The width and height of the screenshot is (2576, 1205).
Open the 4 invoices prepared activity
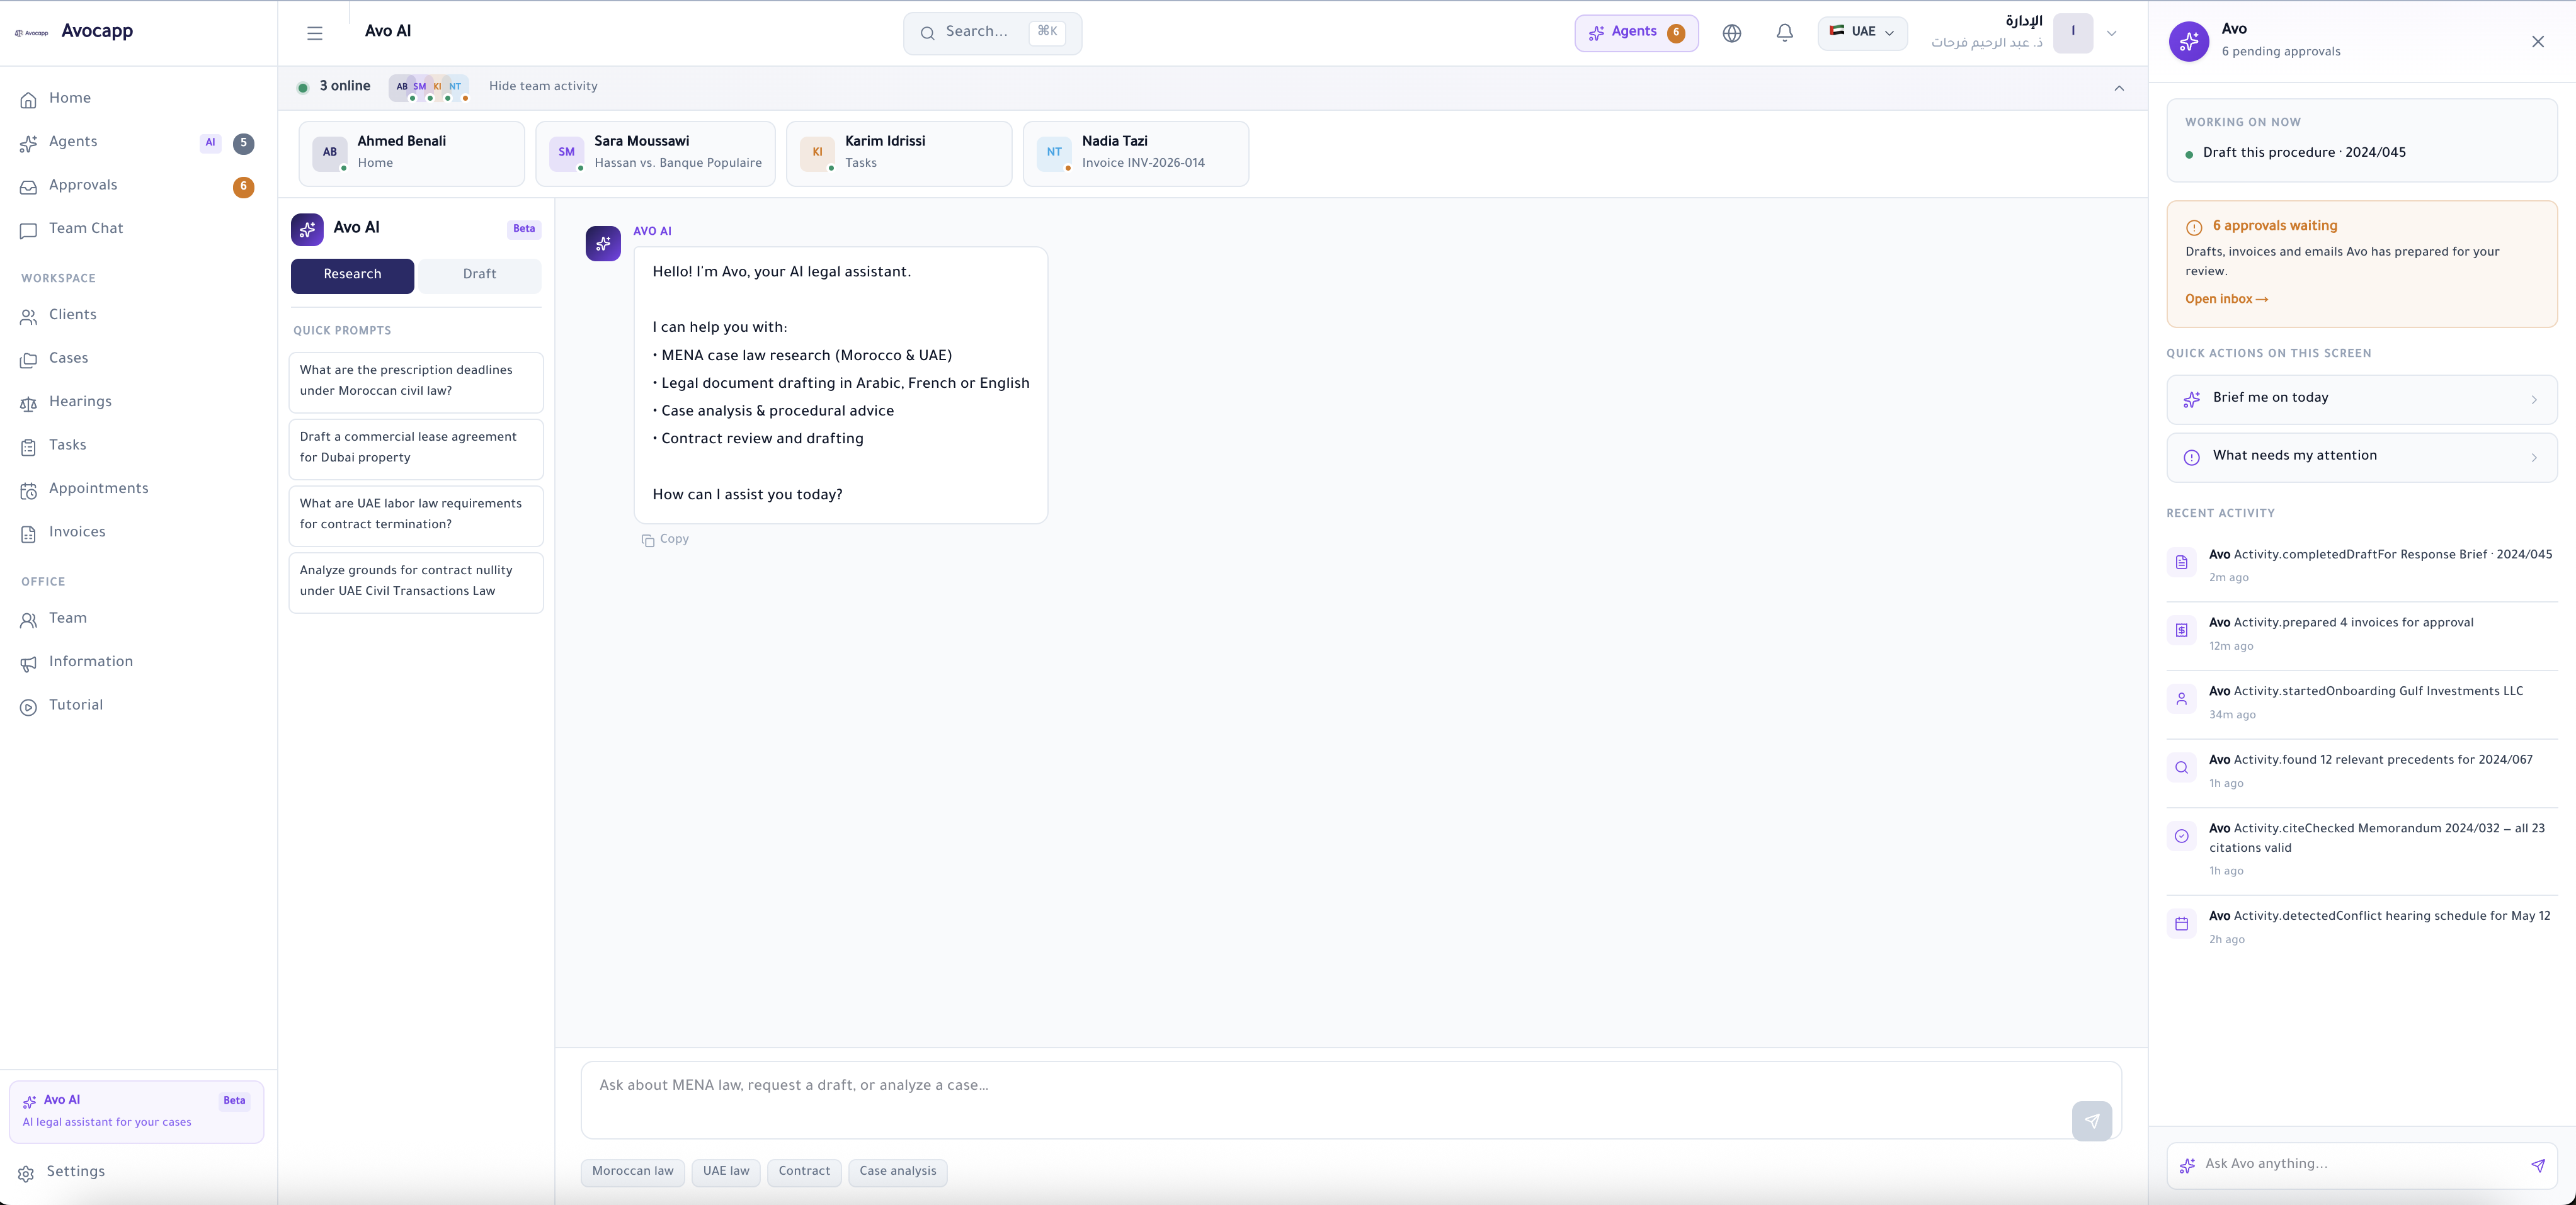(x=2361, y=636)
